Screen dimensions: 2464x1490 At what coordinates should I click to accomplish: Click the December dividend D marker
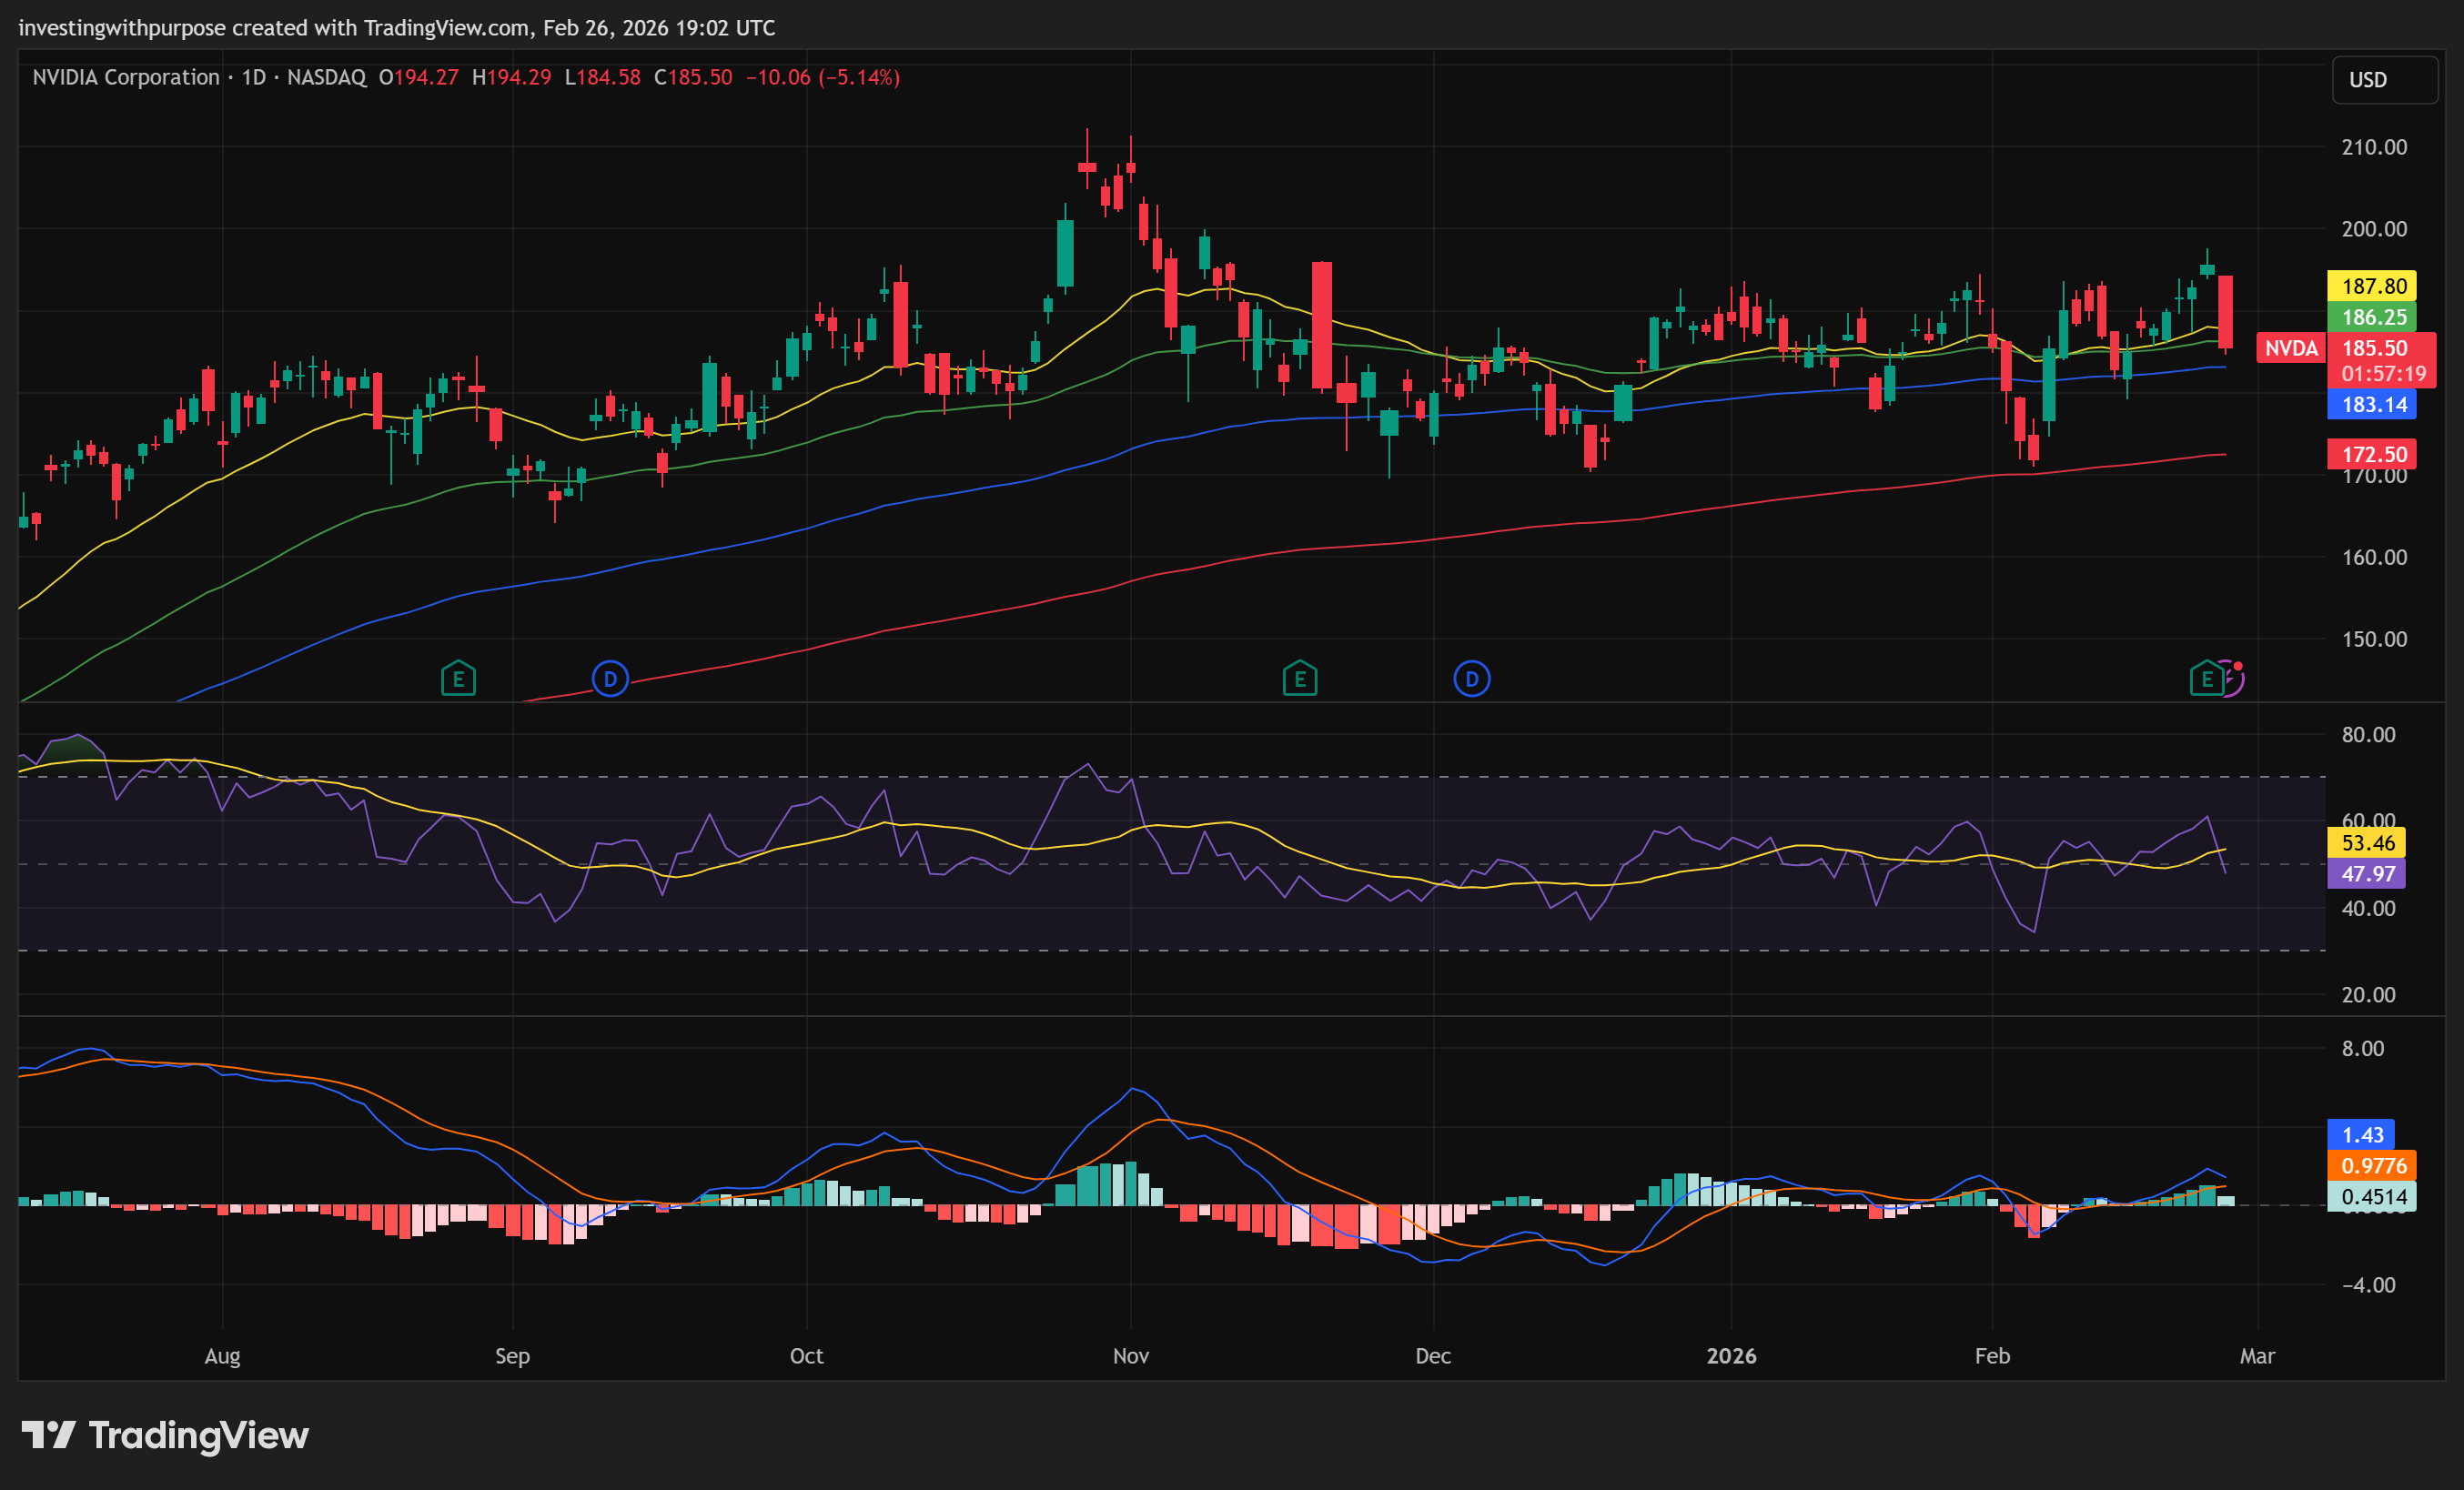1471,679
